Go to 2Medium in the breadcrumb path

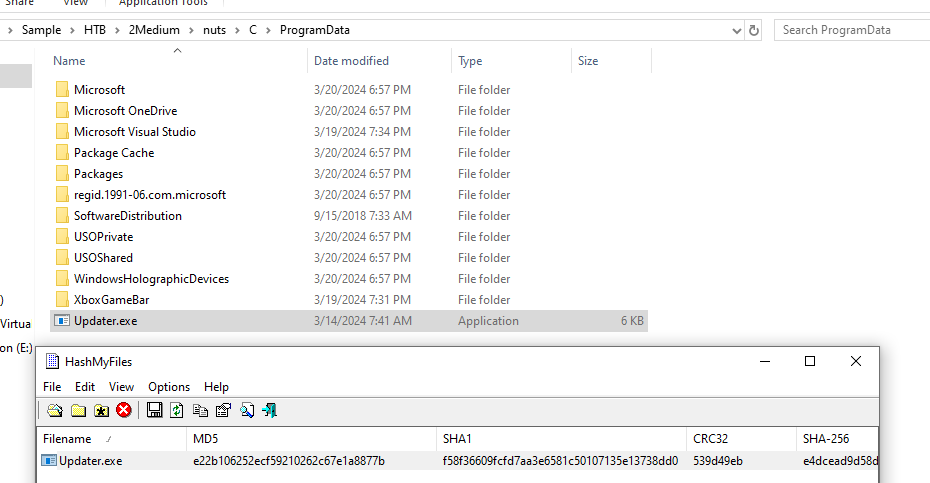pos(154,30)
